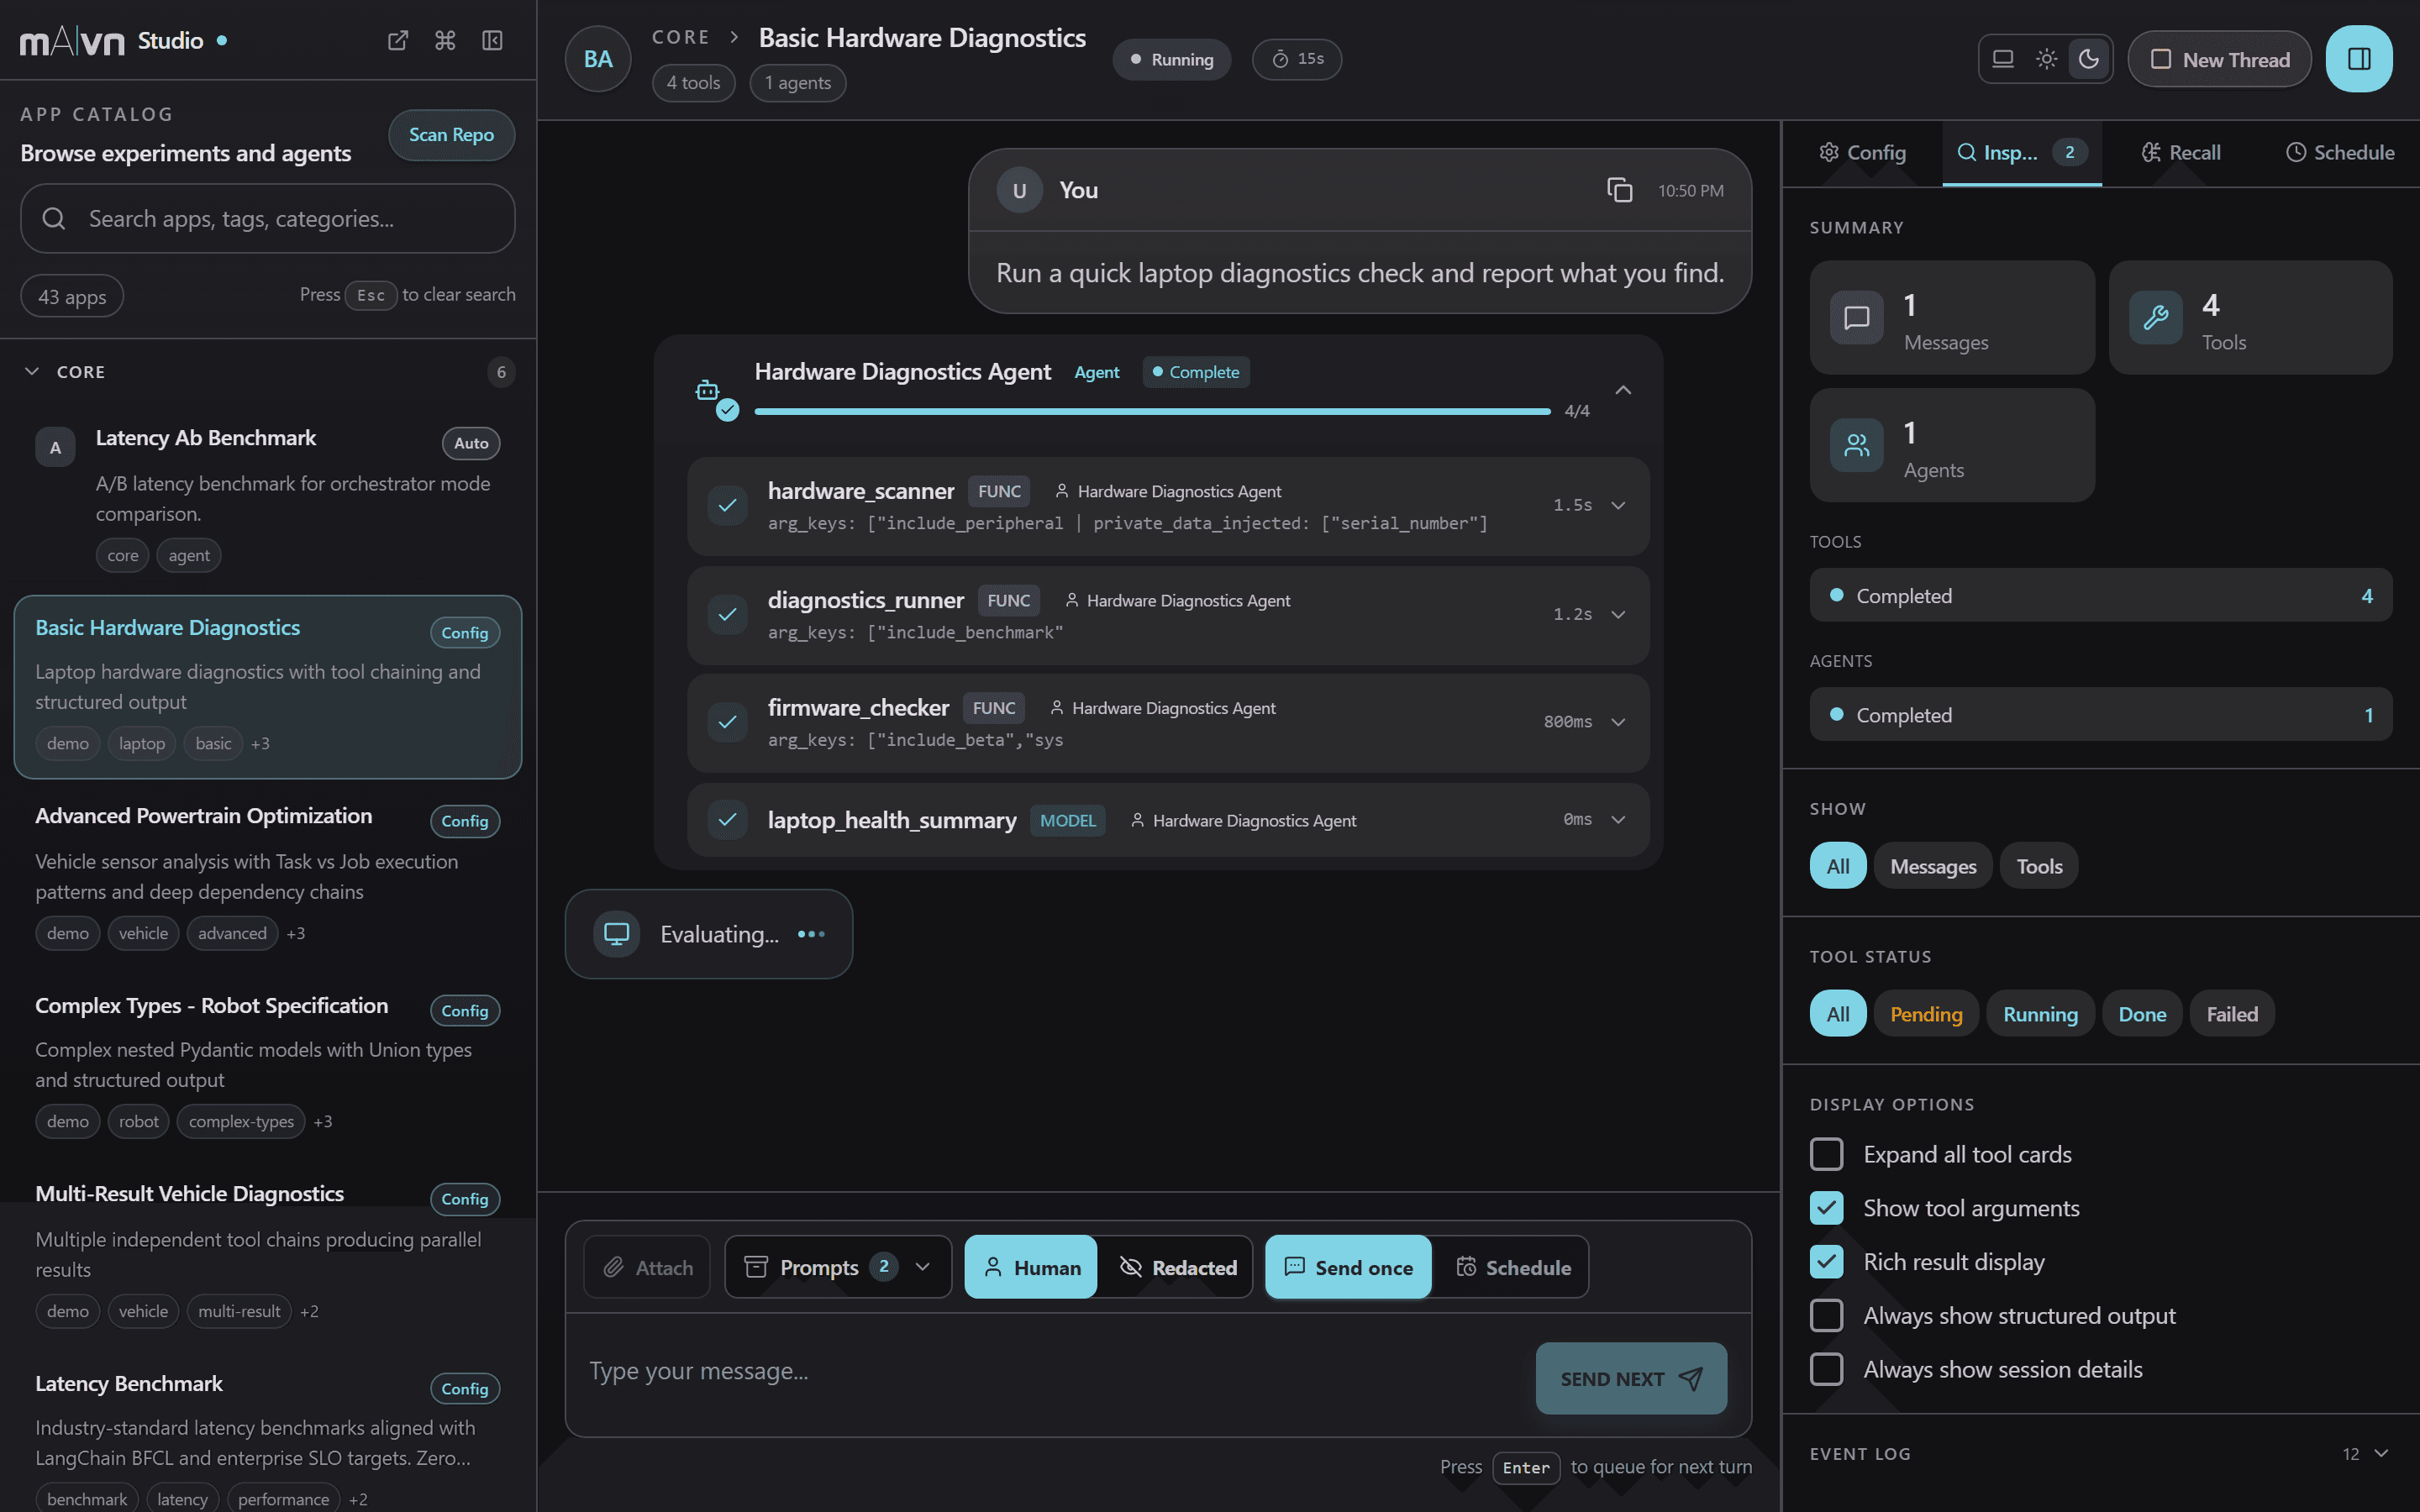Image resolution: width=2420 pixels, height=1512 pixels.
Task: Copy the You message with the copy icon
Action: [x=1619, y=190]
